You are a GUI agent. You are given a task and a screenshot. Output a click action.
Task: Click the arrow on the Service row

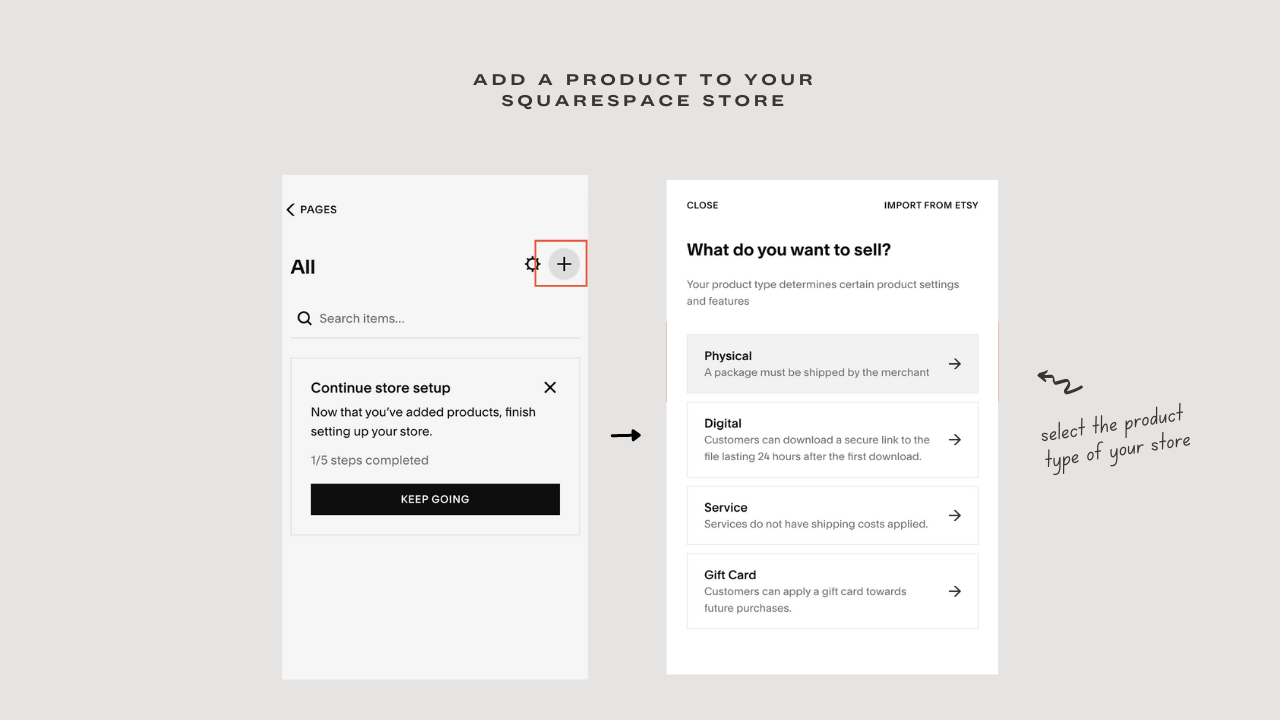(x=955, y=516)
